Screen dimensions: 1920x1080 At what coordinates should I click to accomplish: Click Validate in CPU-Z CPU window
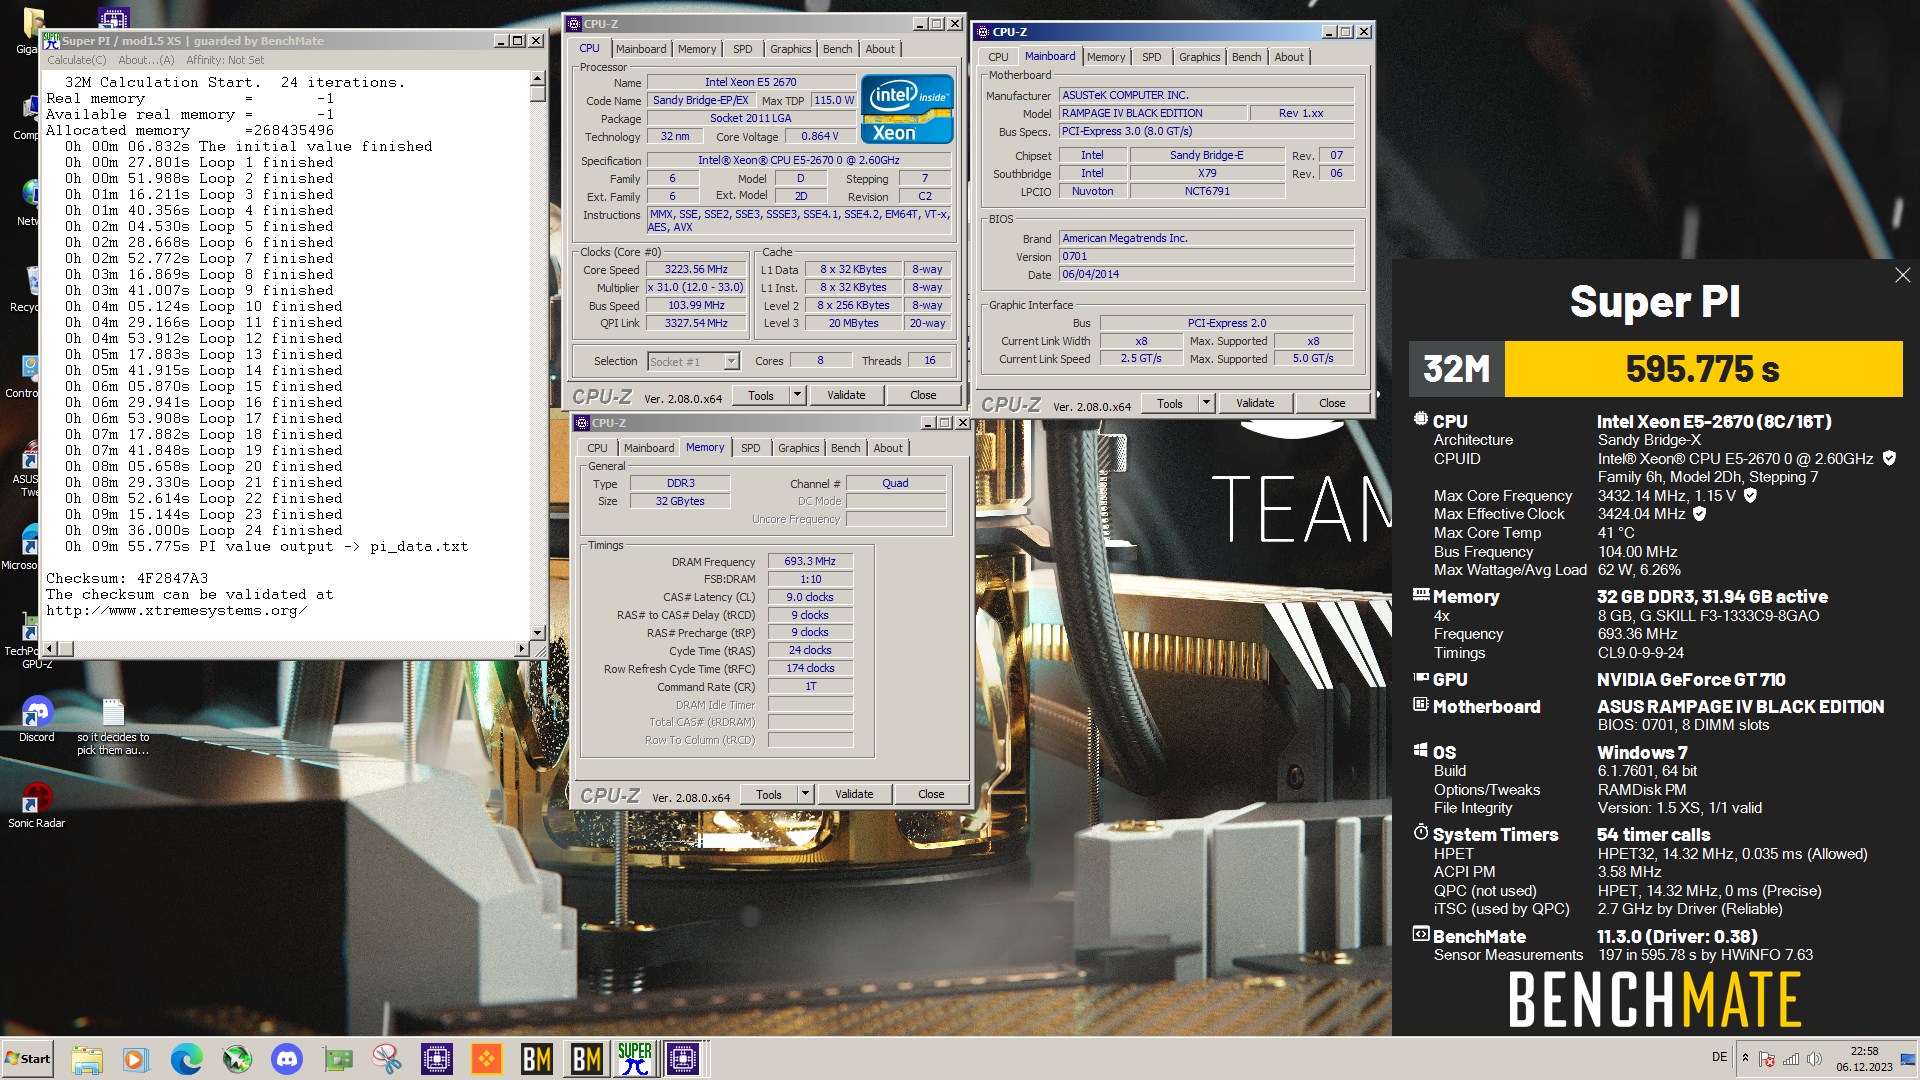click(x=846, y=395)
